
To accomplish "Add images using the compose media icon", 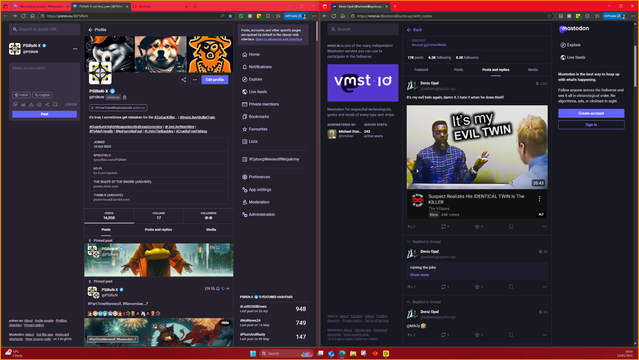I will coord(15,104).
